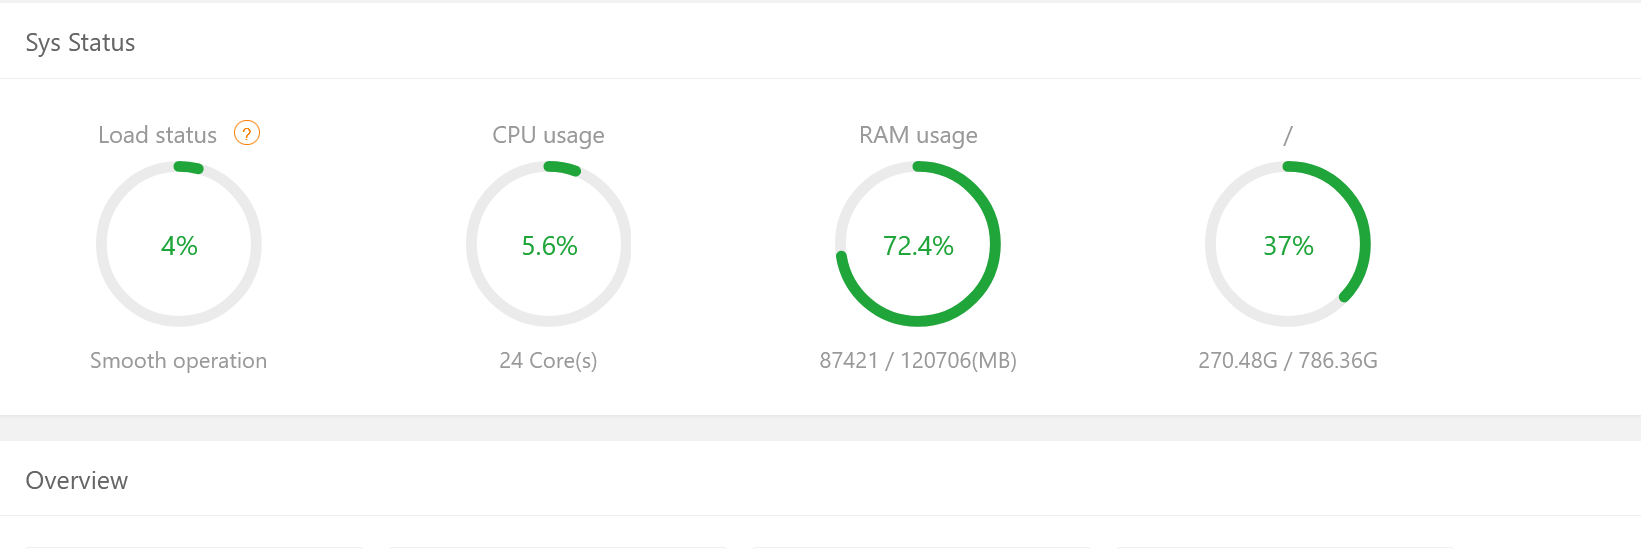1641x549 pixels.
Task: Click the Sys Status section heading
Action: tap(80, 43)
